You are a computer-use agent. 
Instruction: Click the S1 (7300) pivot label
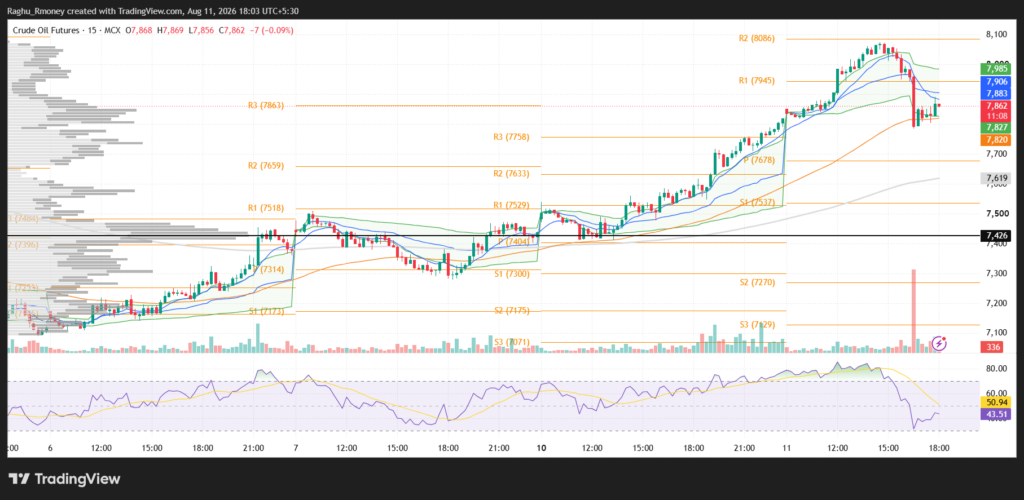(x=512, y=273)
